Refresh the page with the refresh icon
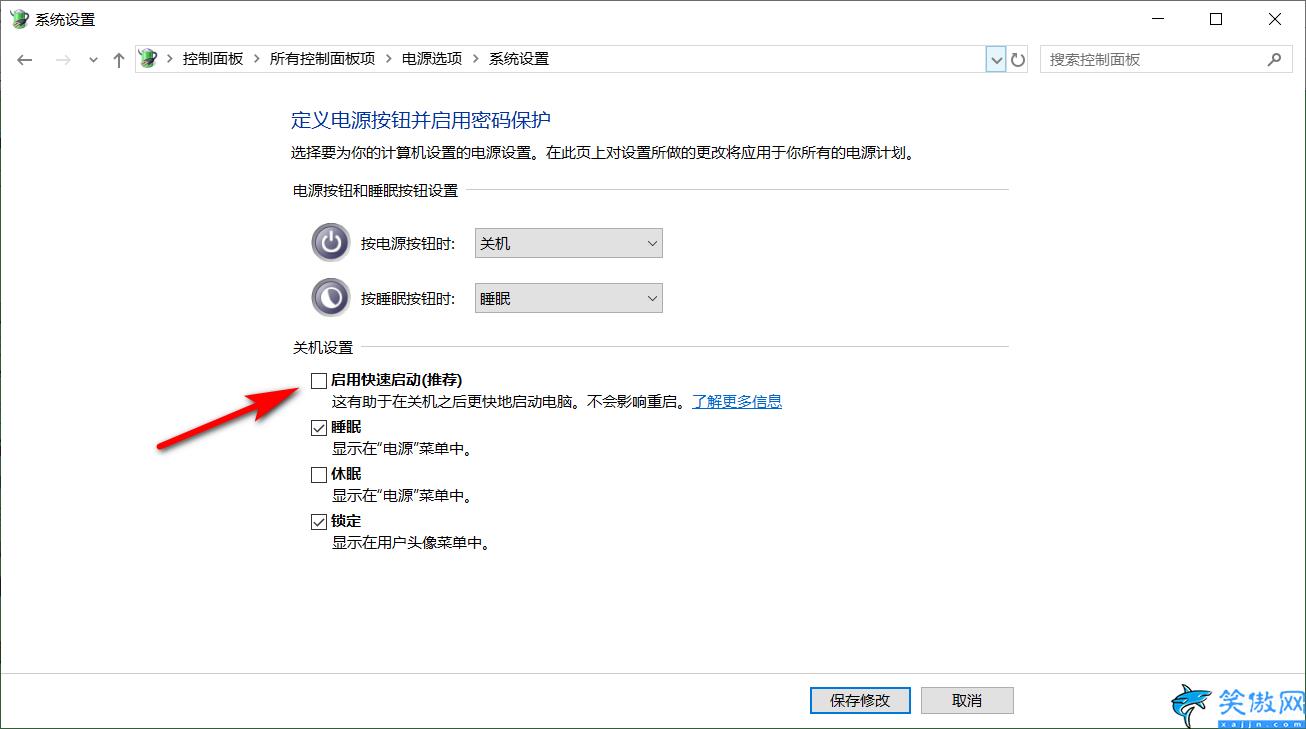This screenshot has height=729, width=1306. click(1018, 60)
